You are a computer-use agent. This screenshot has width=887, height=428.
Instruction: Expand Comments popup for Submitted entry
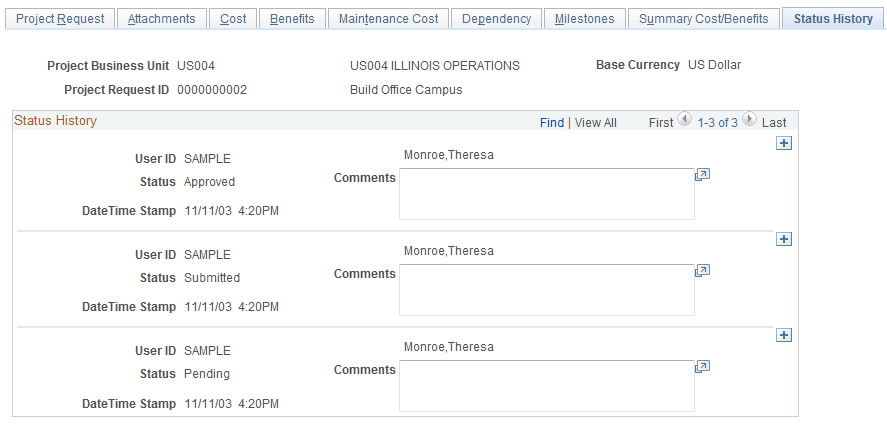pyautogui.click(x=702, y=271)
